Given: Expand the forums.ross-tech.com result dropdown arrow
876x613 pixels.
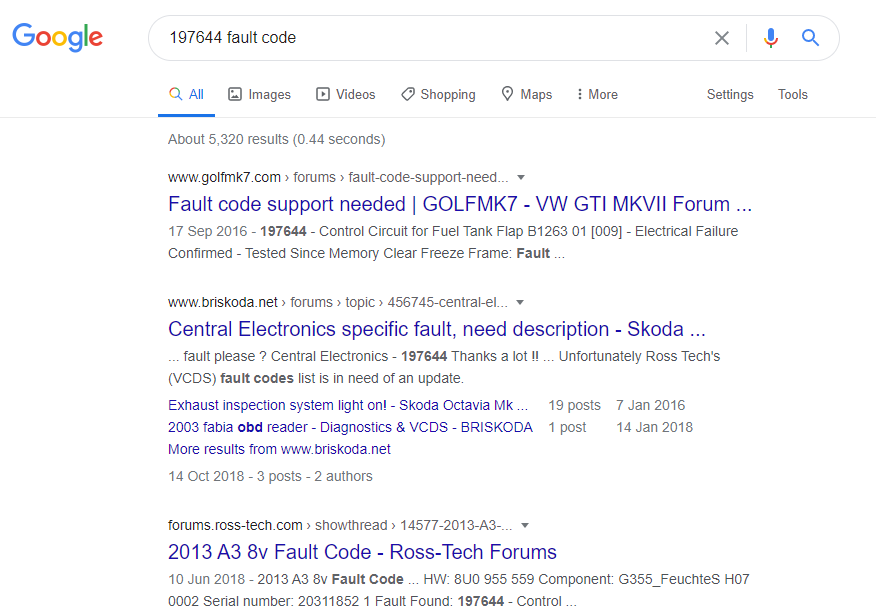Looking at the screenshot, I should tap(525, 526).
